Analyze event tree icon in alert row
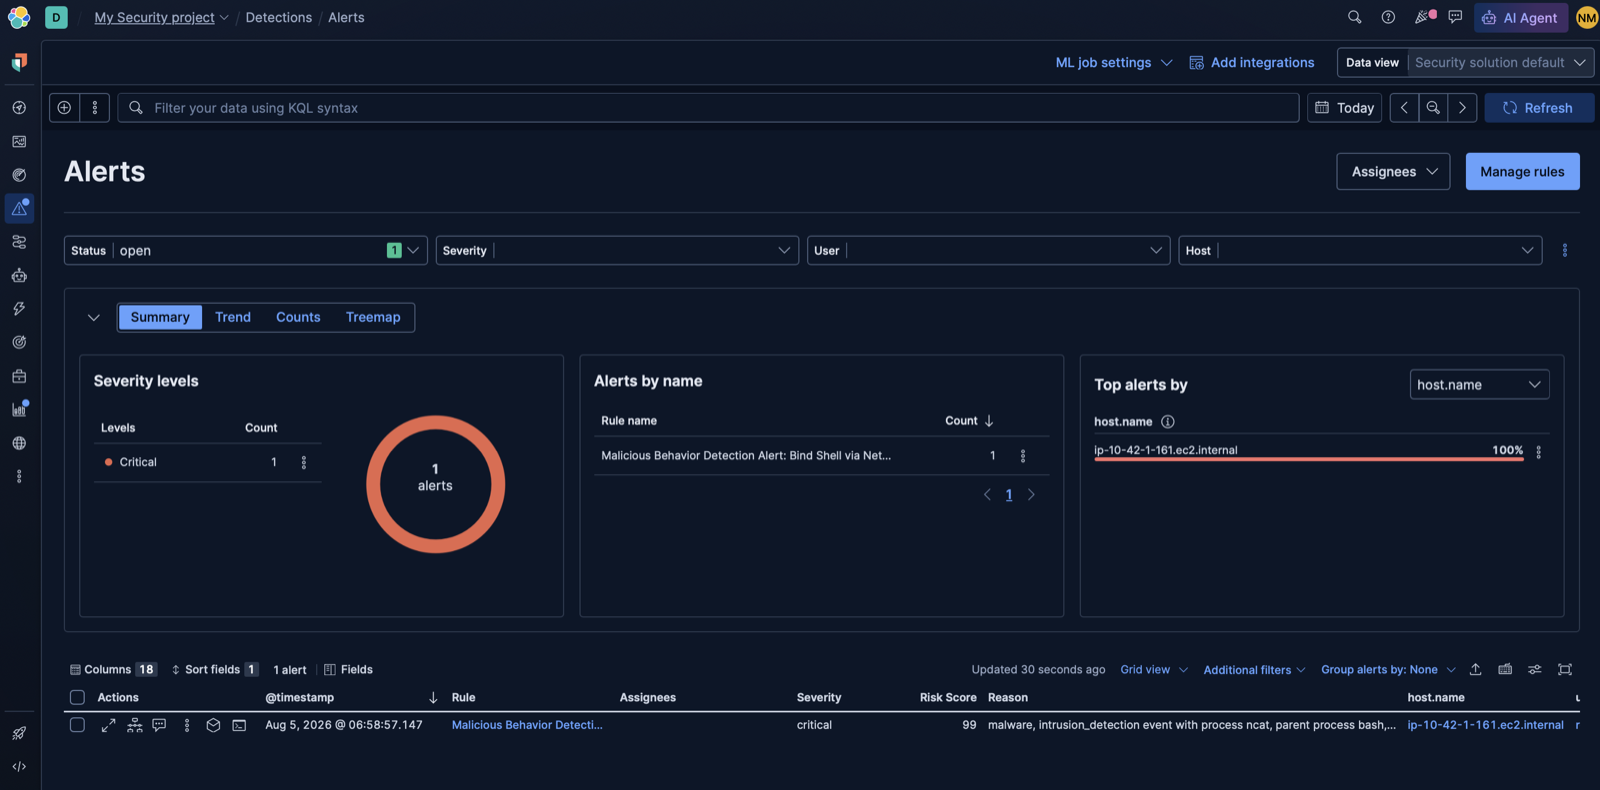The image size is (1600, 790). pos(135,725)
